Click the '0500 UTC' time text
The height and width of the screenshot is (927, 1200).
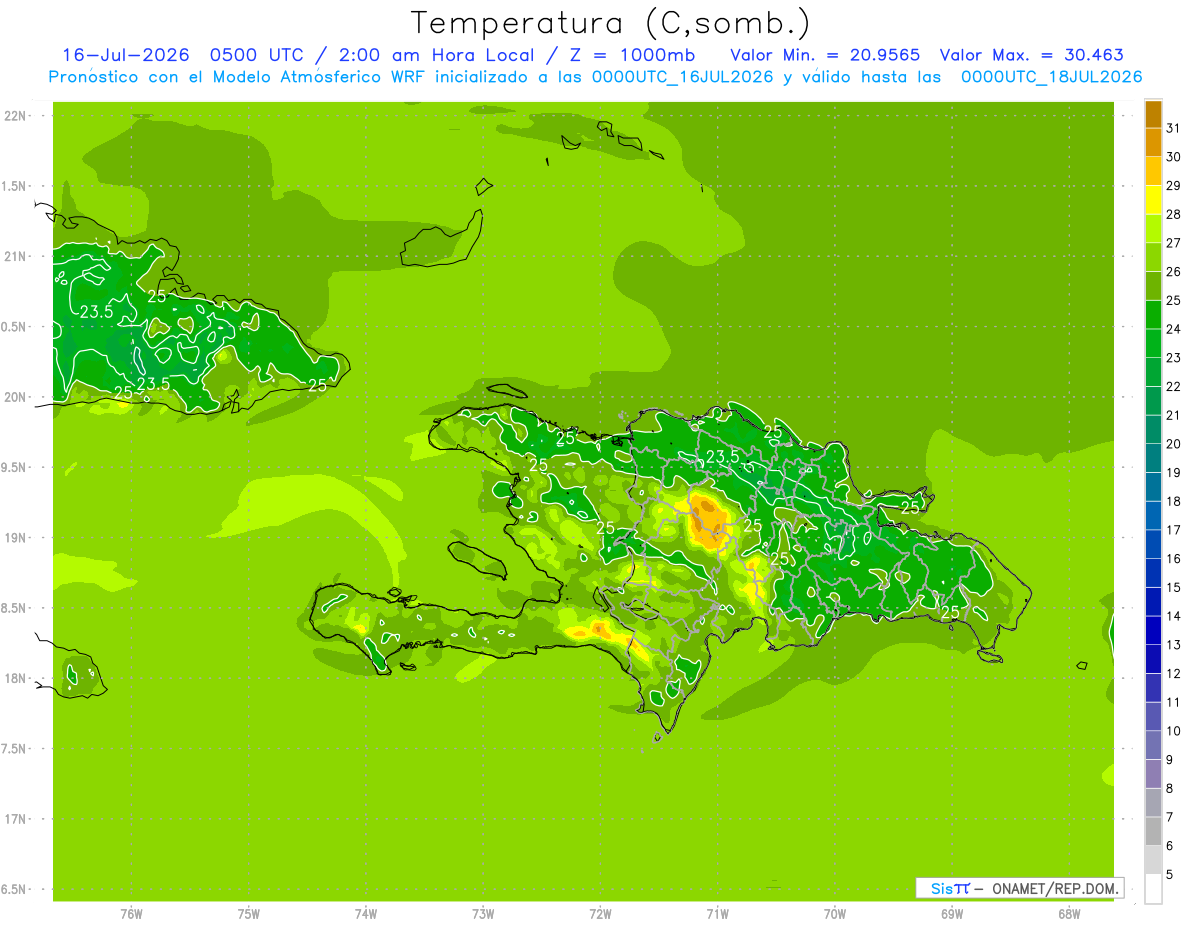click(256, 55)
